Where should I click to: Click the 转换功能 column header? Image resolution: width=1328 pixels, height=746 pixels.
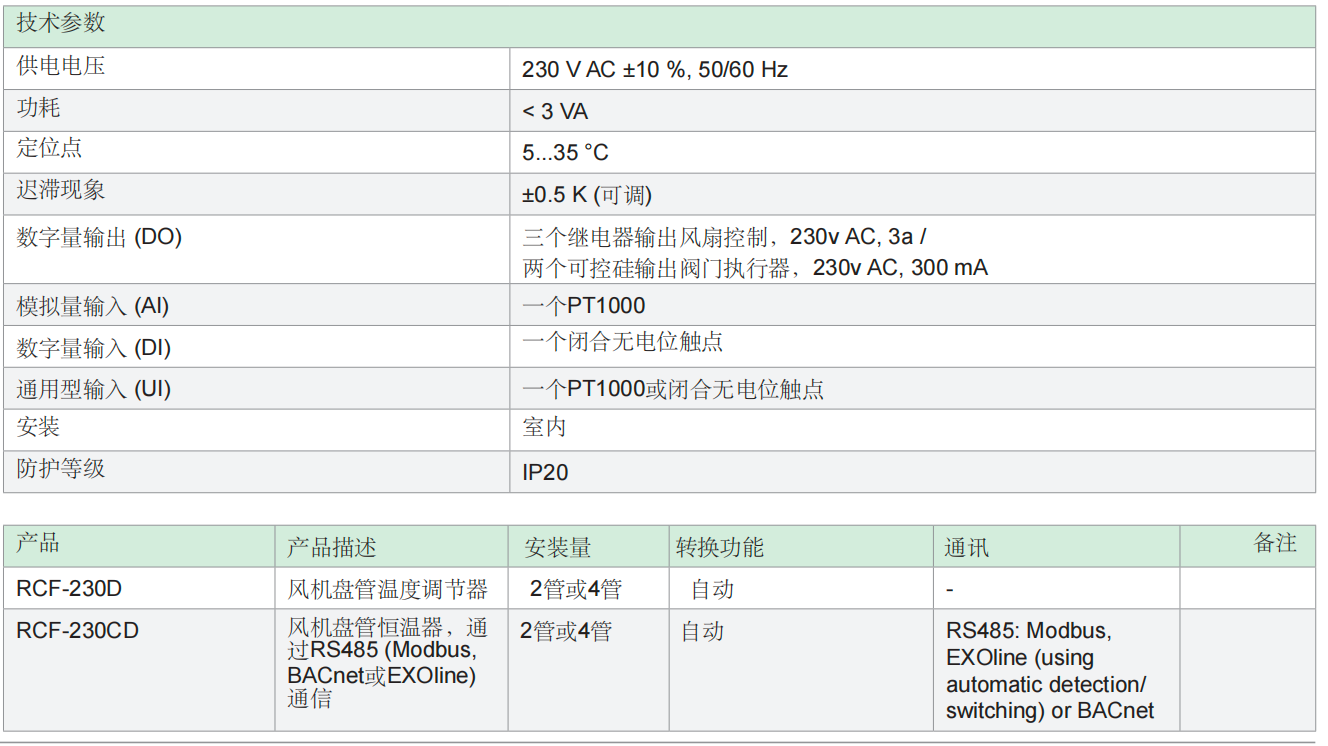click(x=719, y=548)
